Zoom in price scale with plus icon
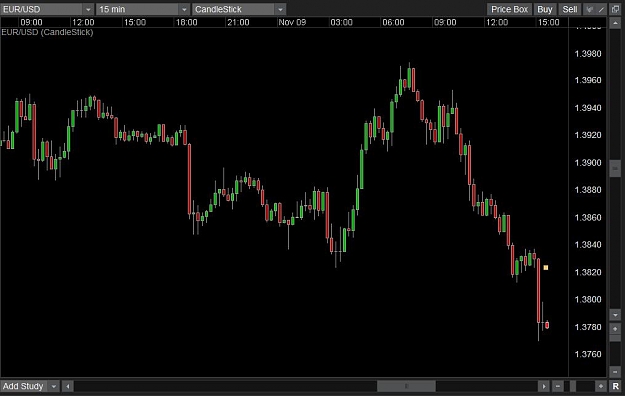The image size is (625, 396). point(615,329)
